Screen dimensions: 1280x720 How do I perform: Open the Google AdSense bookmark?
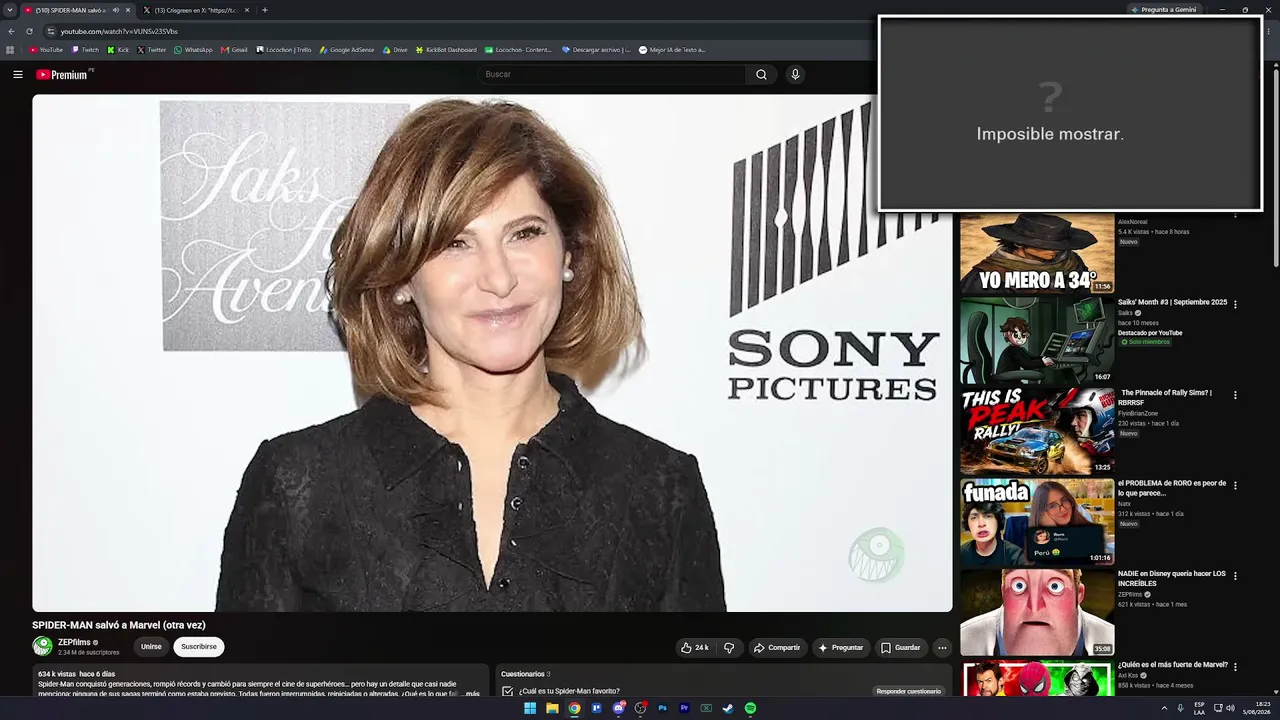(347, 50)
